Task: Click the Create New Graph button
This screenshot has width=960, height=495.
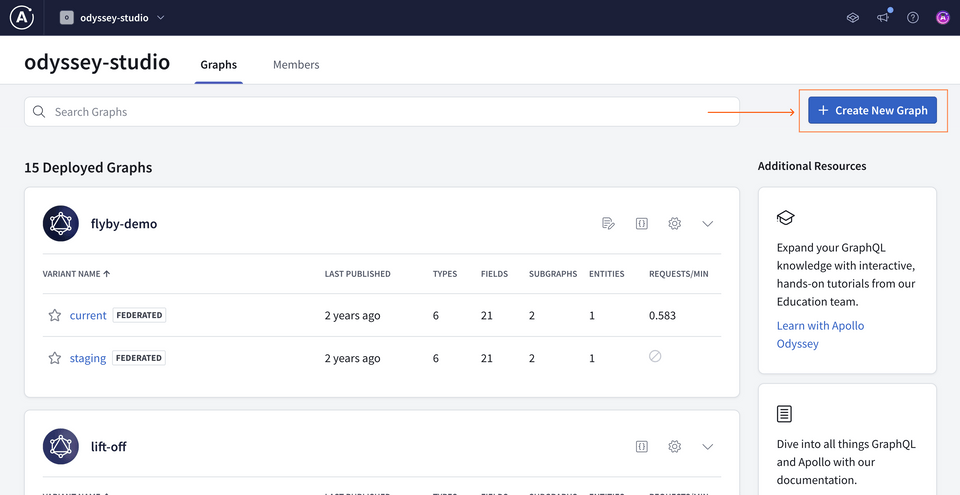Action: (872, 110)
